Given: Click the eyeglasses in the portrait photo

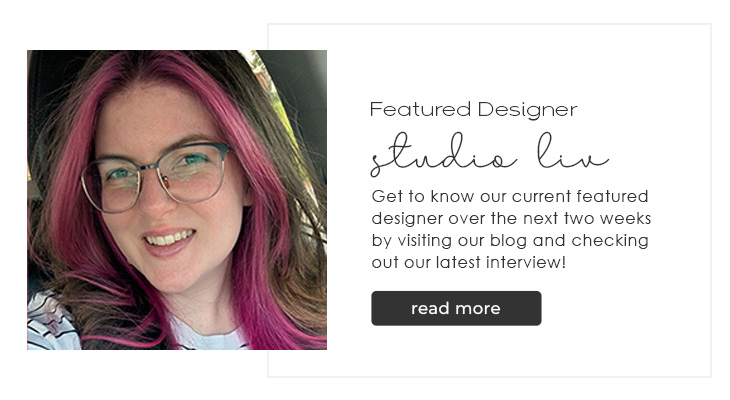Looking at the screenshot, I should click(155, 178).
